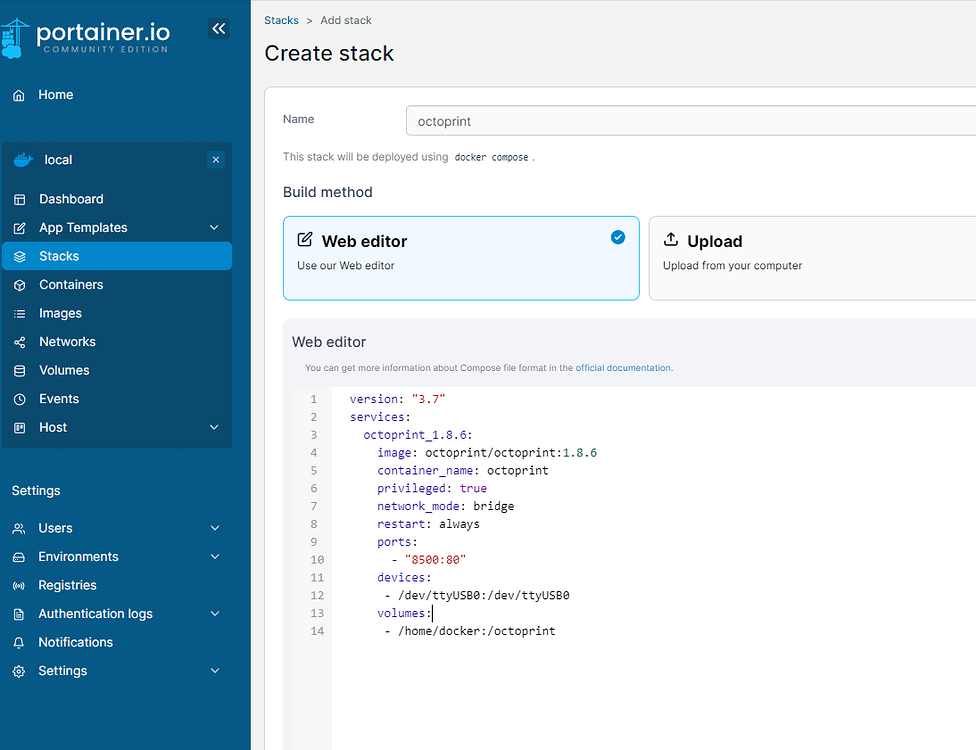Click the stack Name input field
Image resolution: width=976 pixels, height=750 pixels.
click(690, 121)
